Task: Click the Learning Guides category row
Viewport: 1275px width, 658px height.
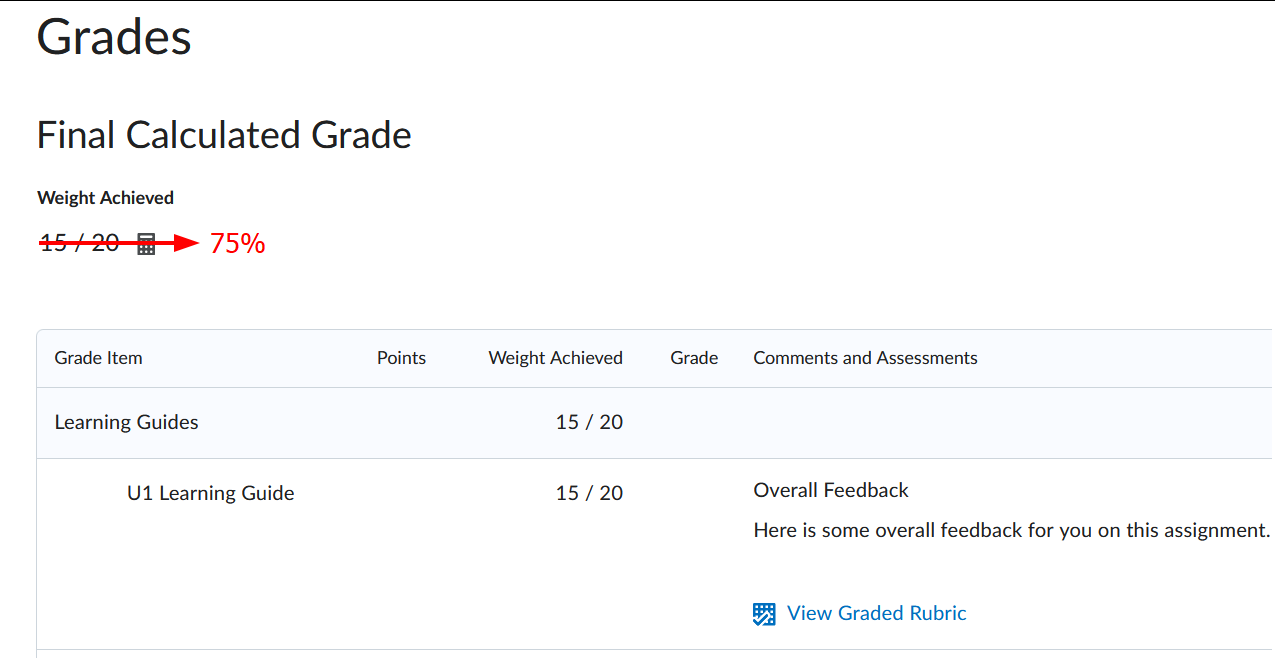Action: (x=655, y=422)
